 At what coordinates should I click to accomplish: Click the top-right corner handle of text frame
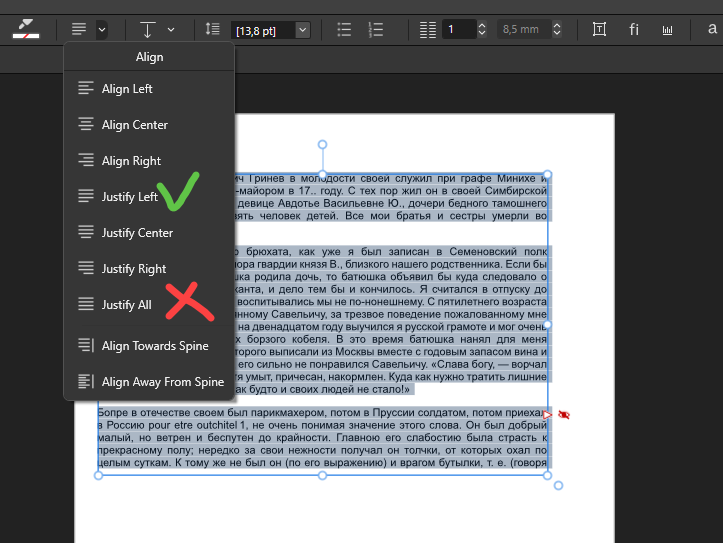coord(547,174)
